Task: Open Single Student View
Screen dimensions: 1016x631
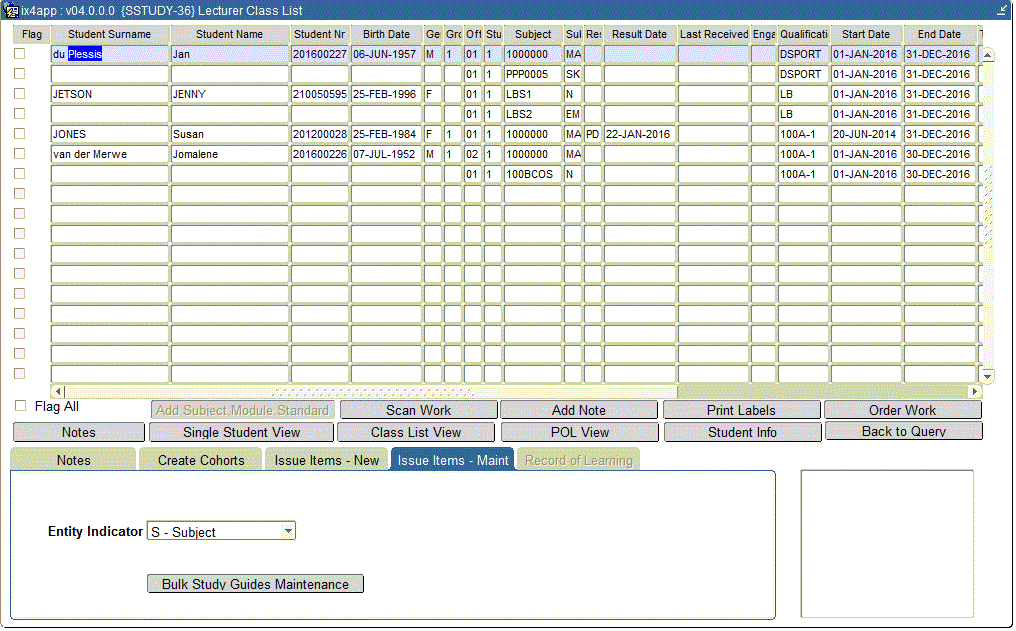Action: point(242,432)
